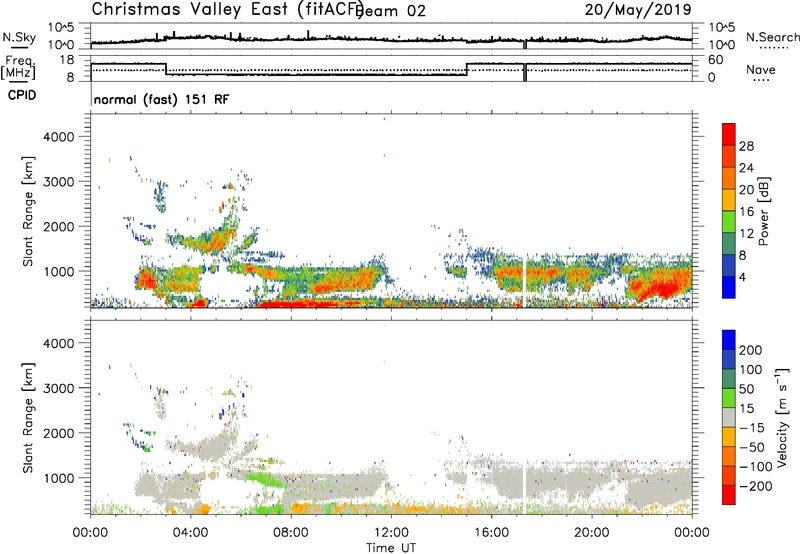Viewport: 800px width, 554px height.
Task: Click the "N.Sky" legend label
Action: (19, 37)
